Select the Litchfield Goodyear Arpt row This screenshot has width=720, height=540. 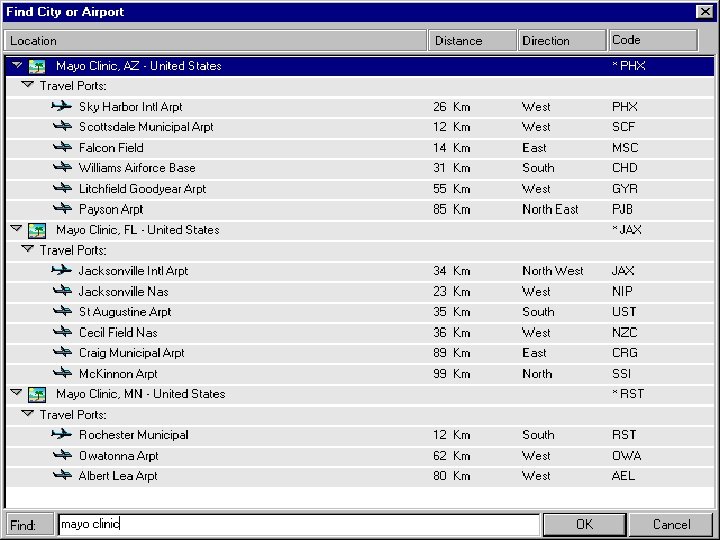[x=360, y=189]
